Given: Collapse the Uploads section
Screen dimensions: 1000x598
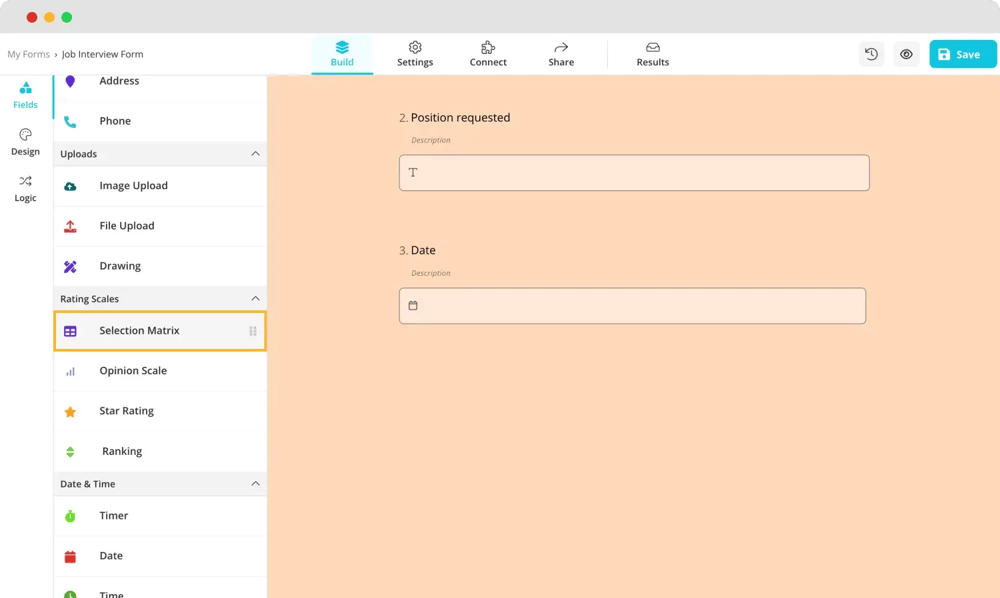Looking at the screenshot, I should tap(255, 154).
